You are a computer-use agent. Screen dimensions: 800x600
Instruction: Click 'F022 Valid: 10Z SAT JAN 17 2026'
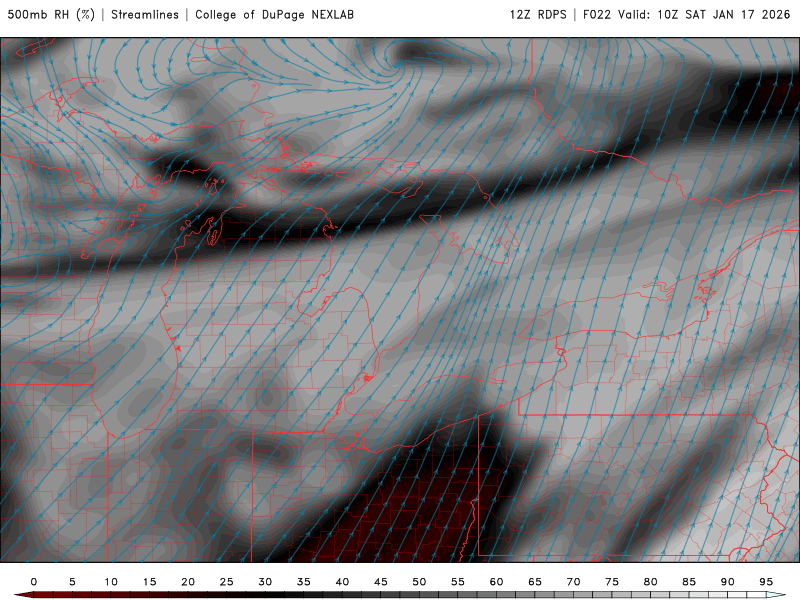click(687, 14)
